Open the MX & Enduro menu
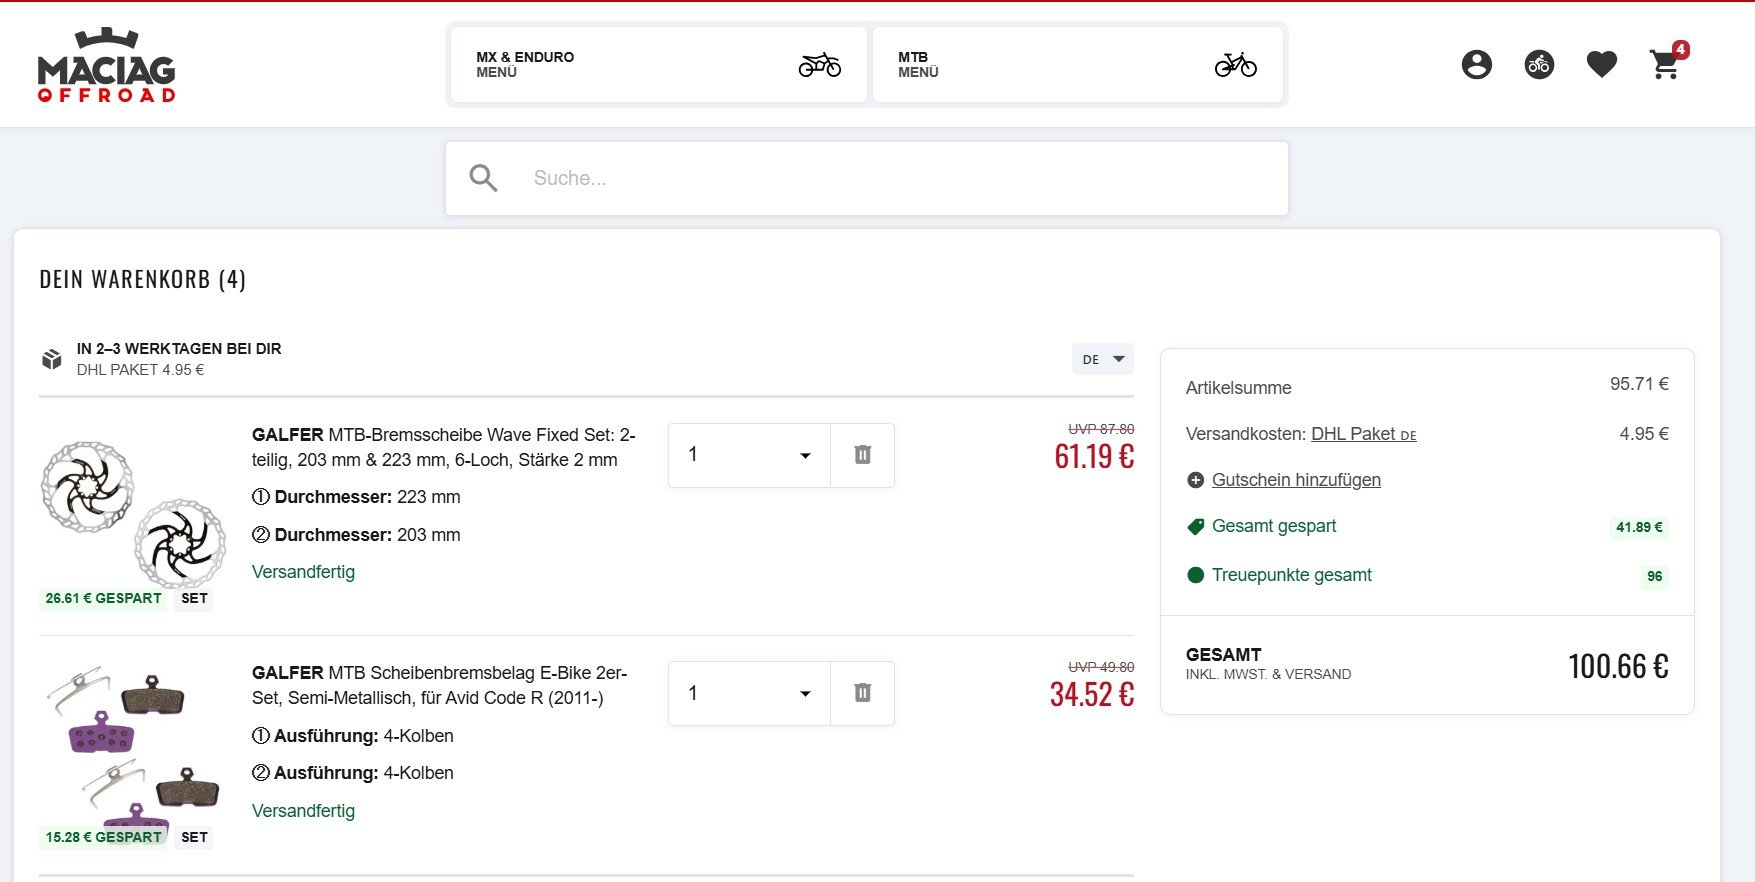1755x882 pixels. pyautogui.click(x=658, y=65)
